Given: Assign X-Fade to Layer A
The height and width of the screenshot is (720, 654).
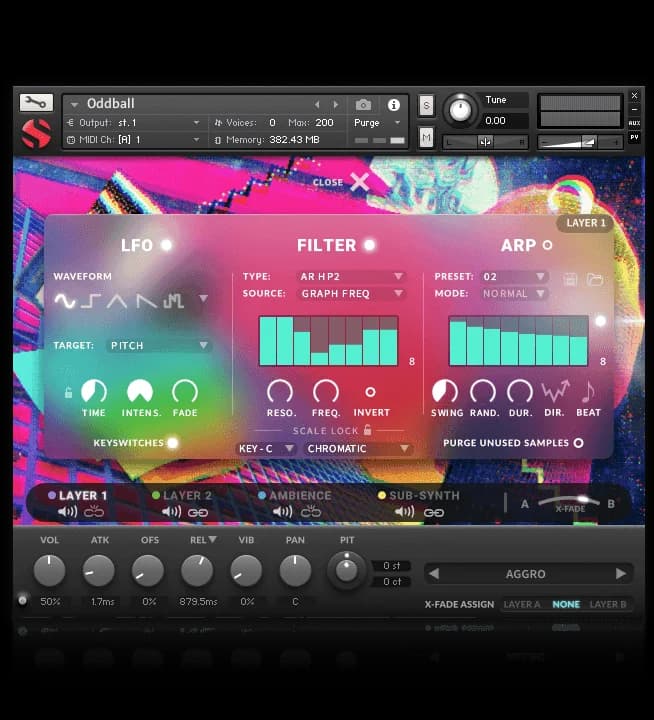Looking at the screenshot, I should (522, 604).
